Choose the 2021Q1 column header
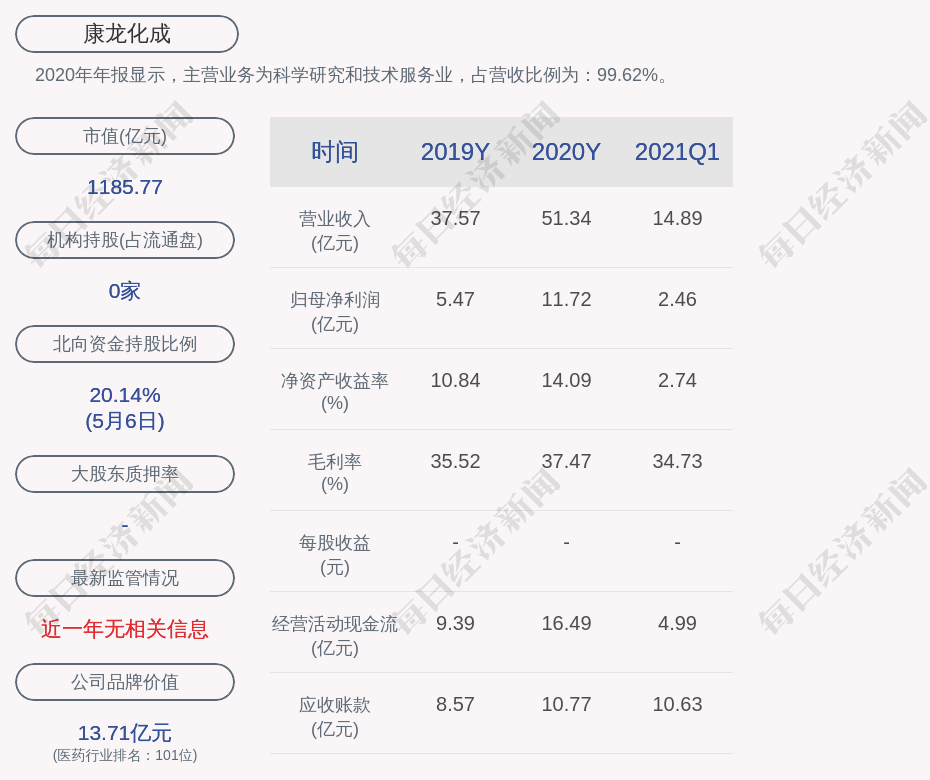The width and height of the screenshot is (930, 780). click(677, 152)
